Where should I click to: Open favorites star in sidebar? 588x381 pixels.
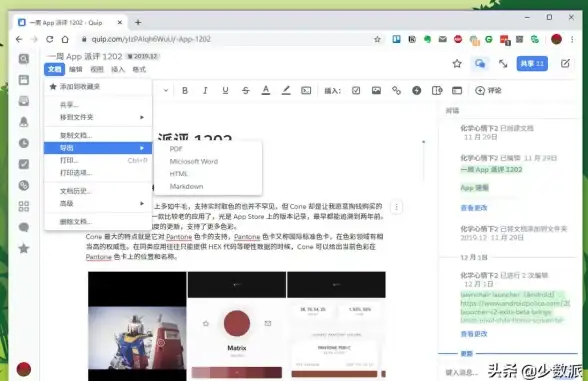pos(24,249)
